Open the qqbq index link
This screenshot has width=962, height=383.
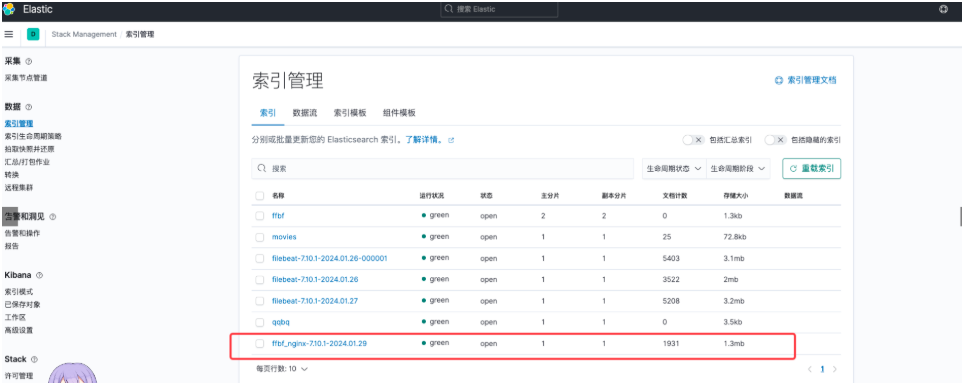coord(281,322)
